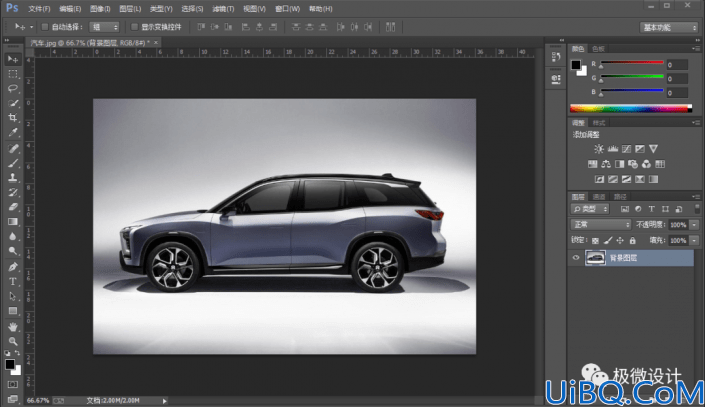Select the Eyedropper tool

click(13, 133)
